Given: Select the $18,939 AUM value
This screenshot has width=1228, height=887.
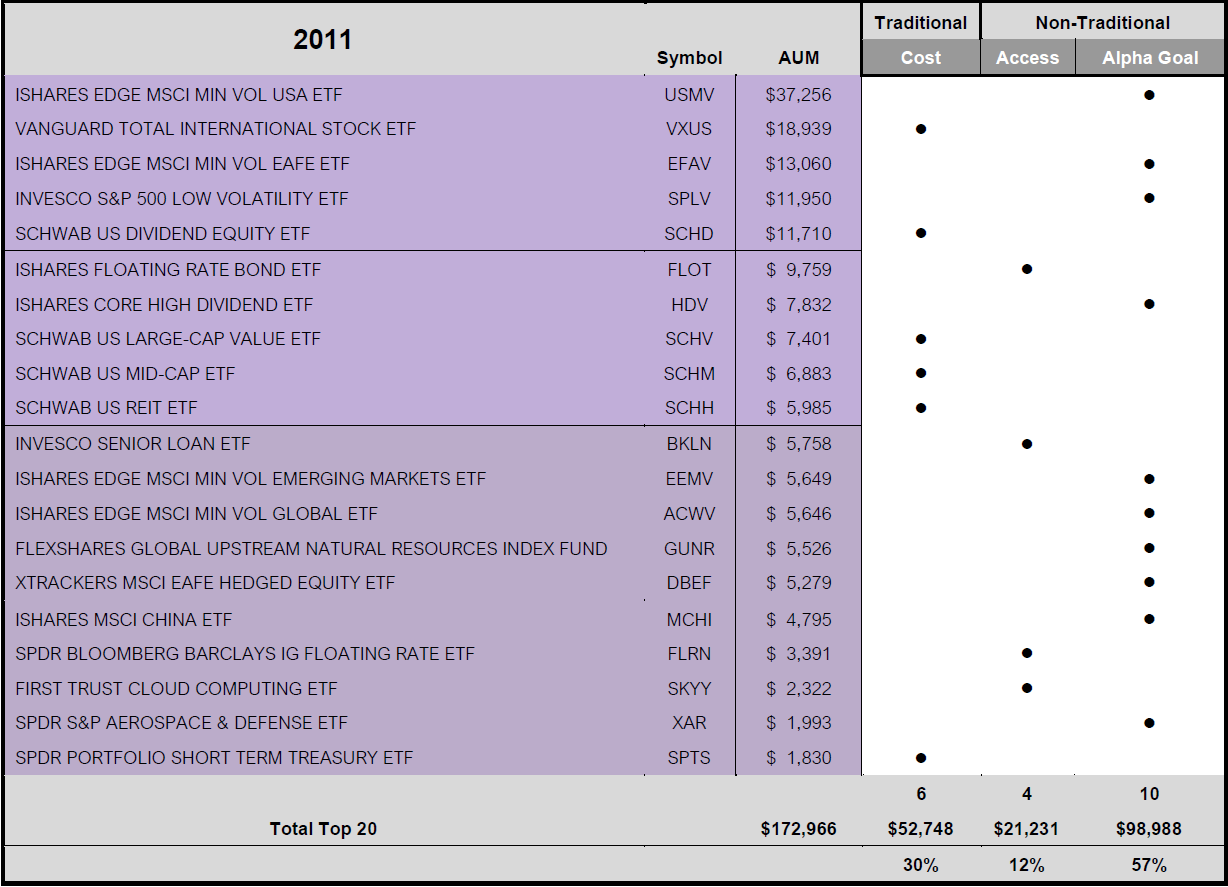Looking at the screenshot, I should point(798,129).
